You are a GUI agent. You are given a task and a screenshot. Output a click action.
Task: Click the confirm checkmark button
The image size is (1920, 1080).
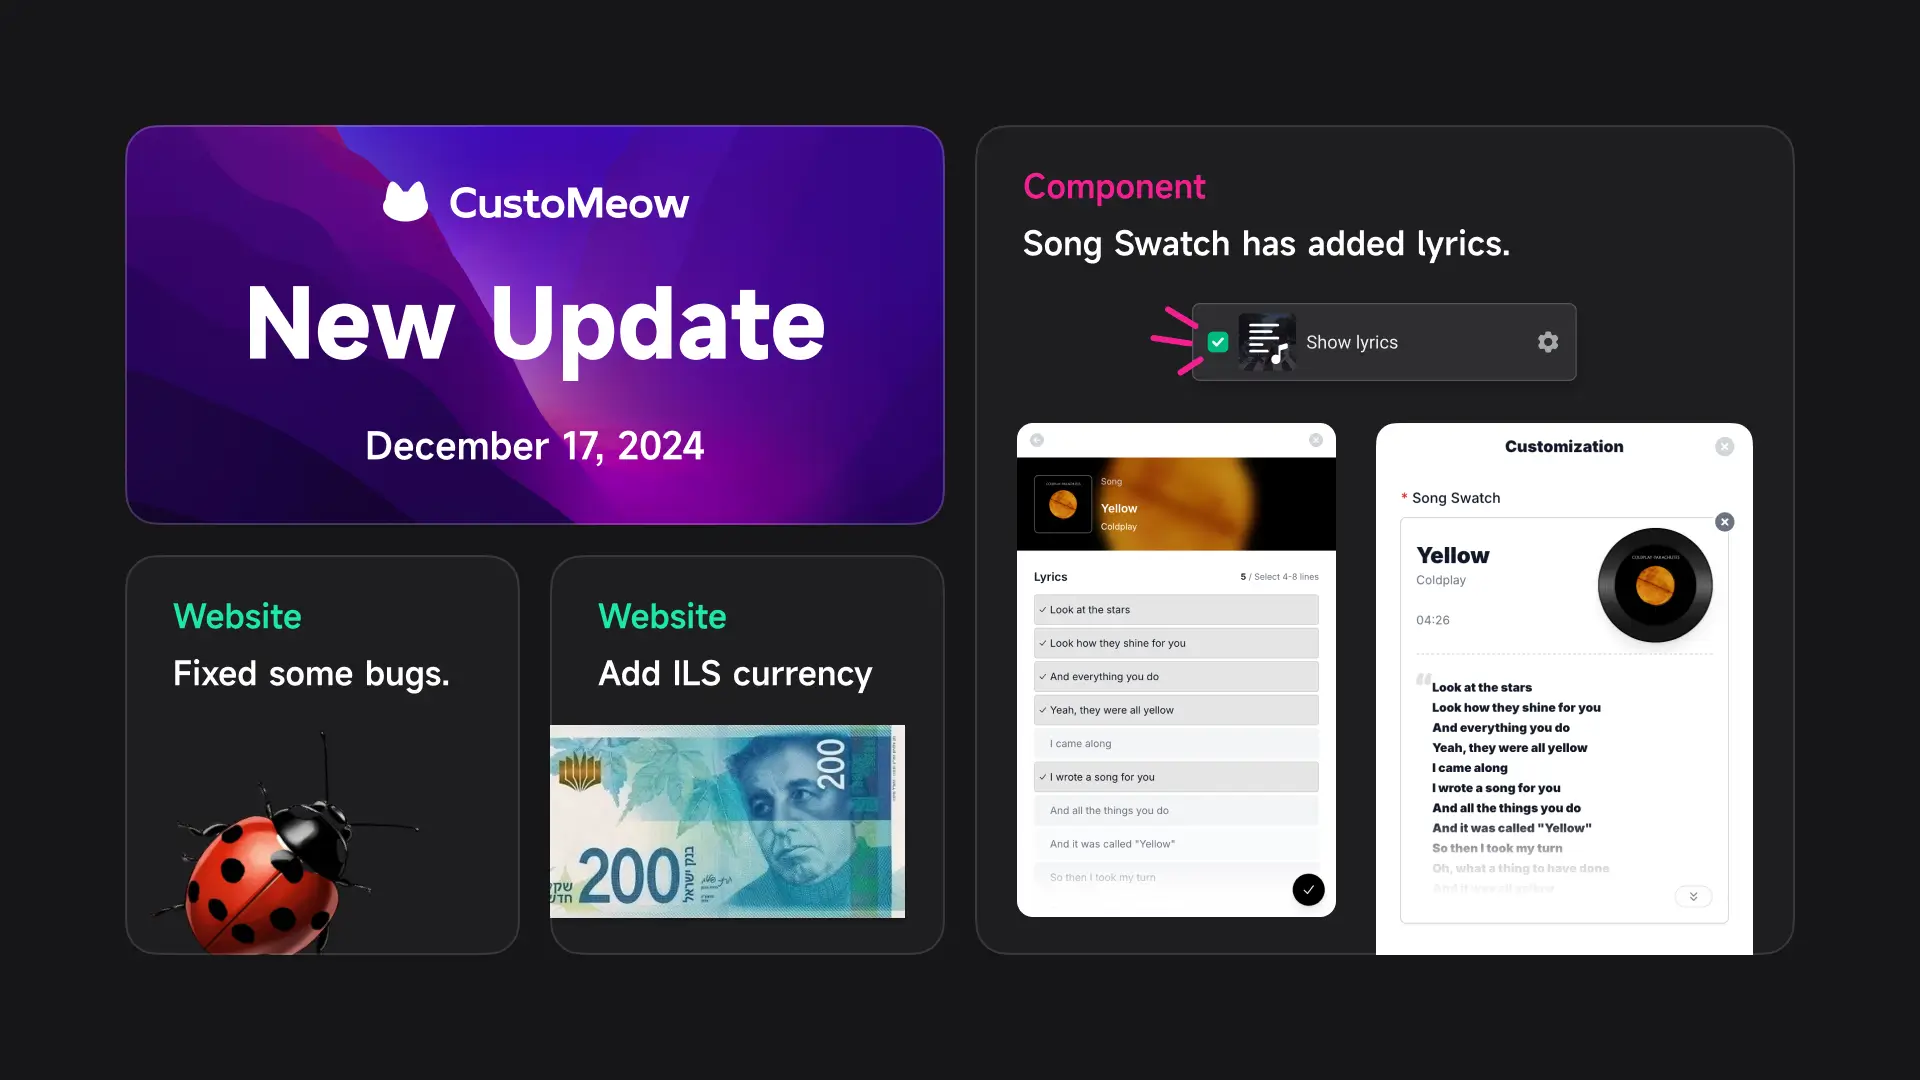tap(1307, 889)
